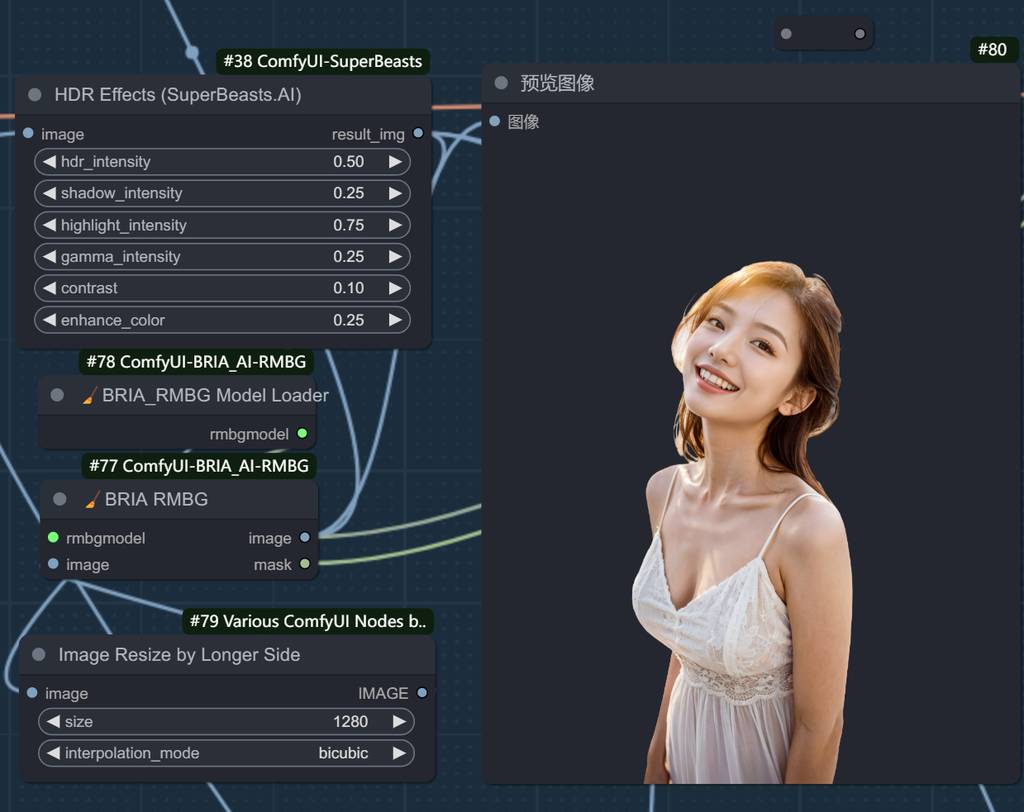Collapse the BRIA RMBG node via its dot

(60, 499)
